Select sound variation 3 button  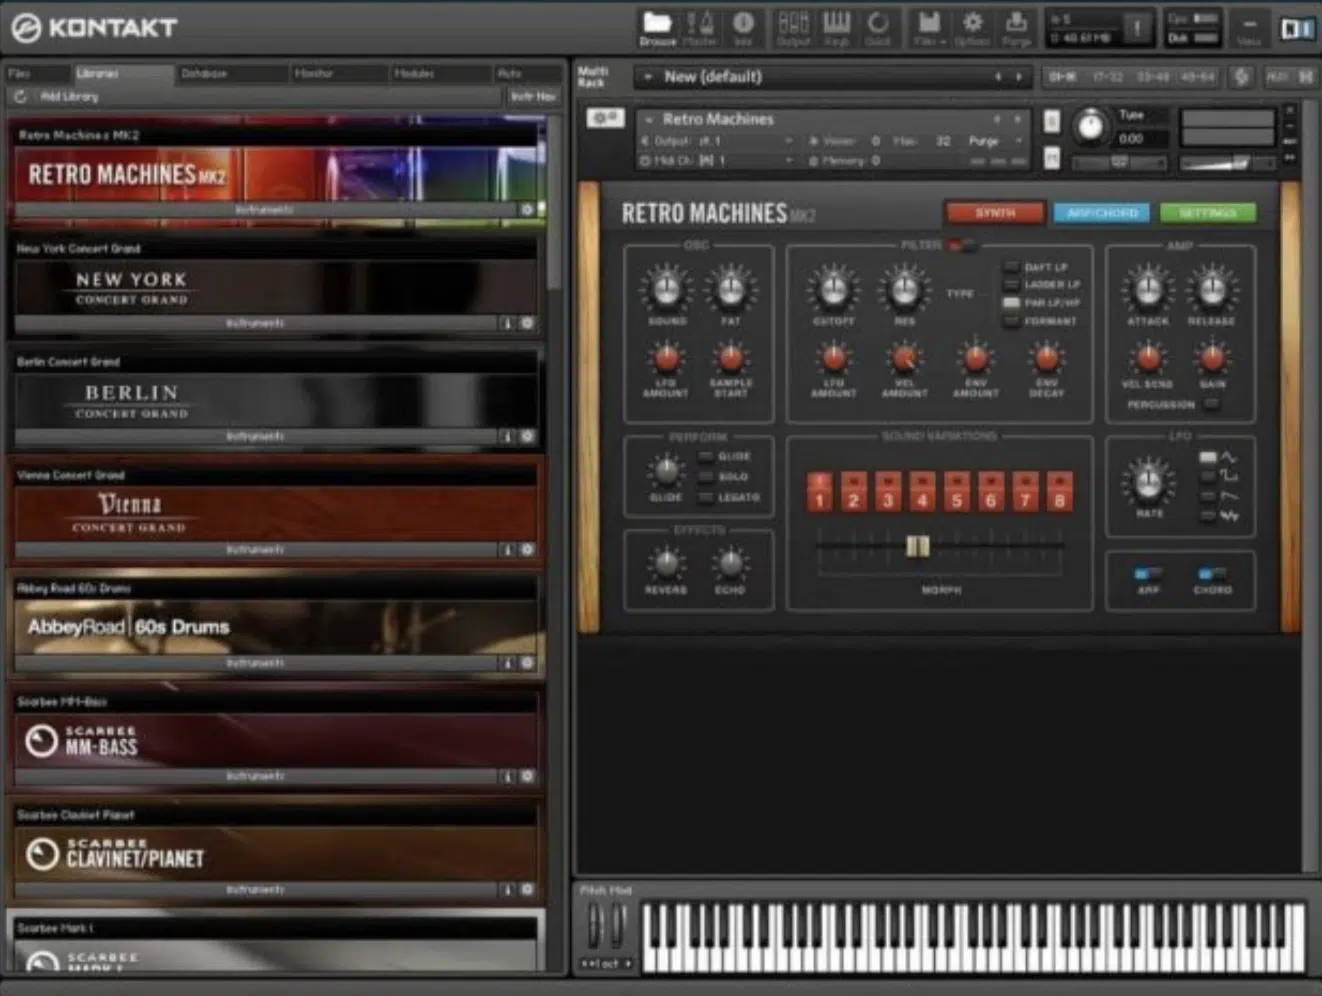click(888, 492)
